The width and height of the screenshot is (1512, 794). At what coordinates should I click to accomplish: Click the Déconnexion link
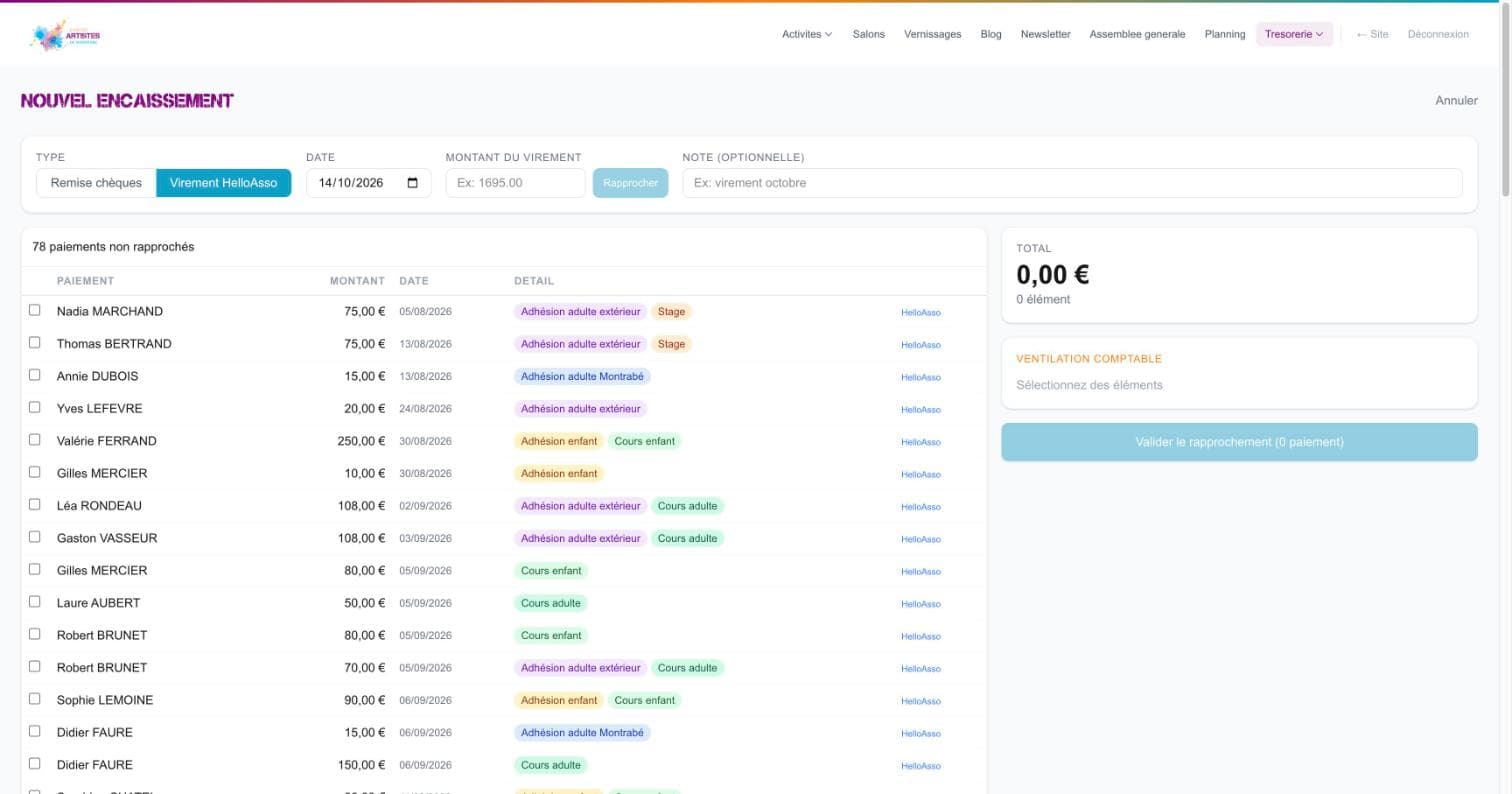pyautogui.click(x=1438, y=34)
